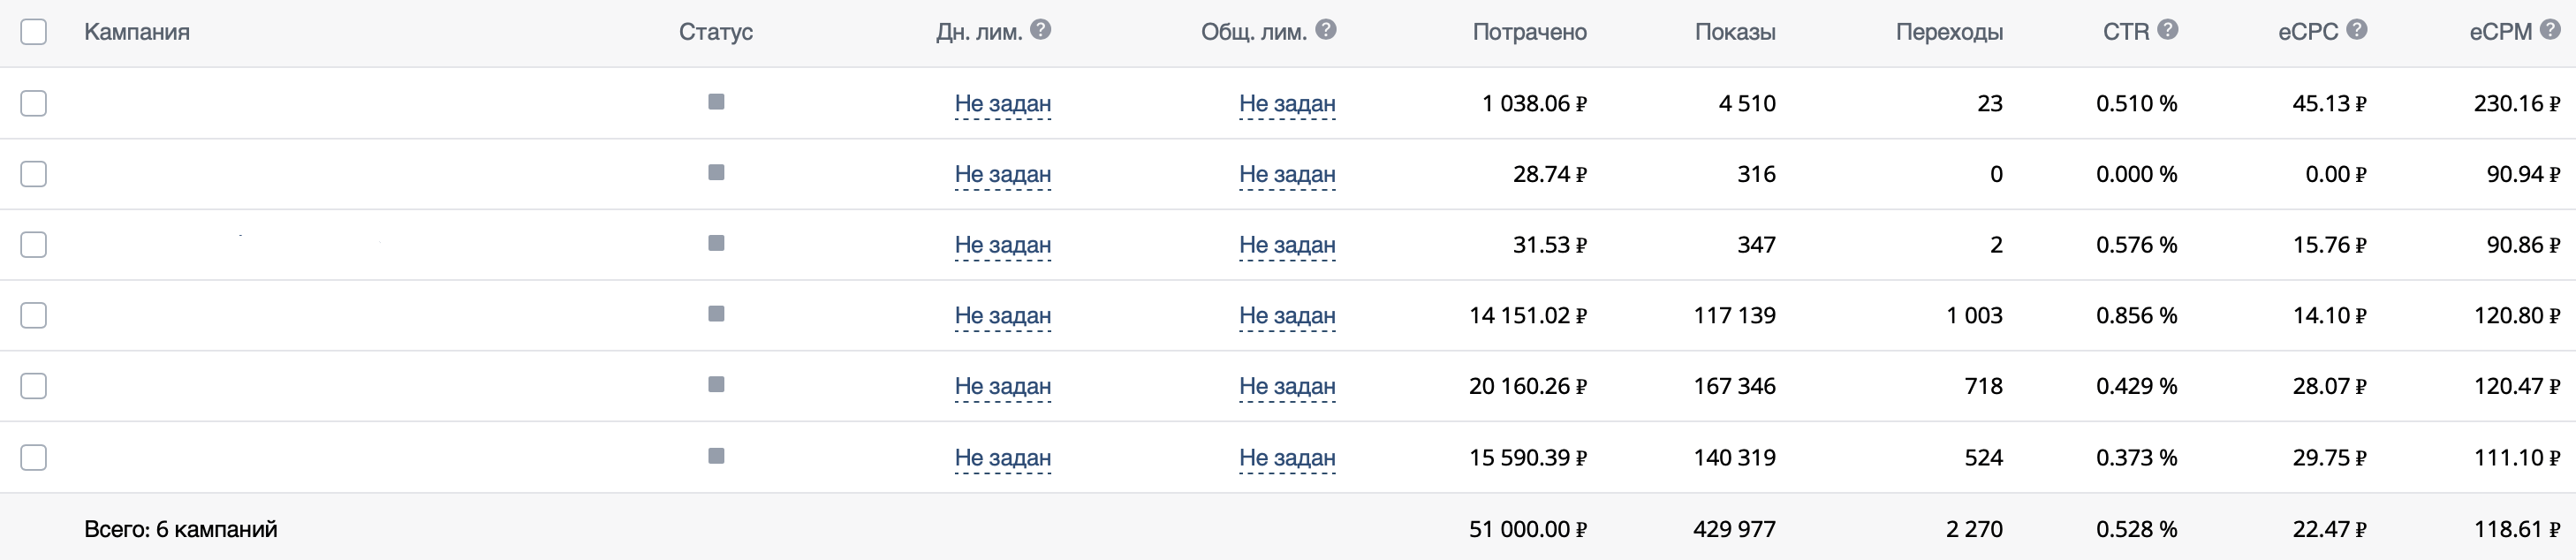Click status icon of 15 590.39 ₽ campaign
Image resolution: width=2576 pixels, height=560 pixels.
(716, 456)
